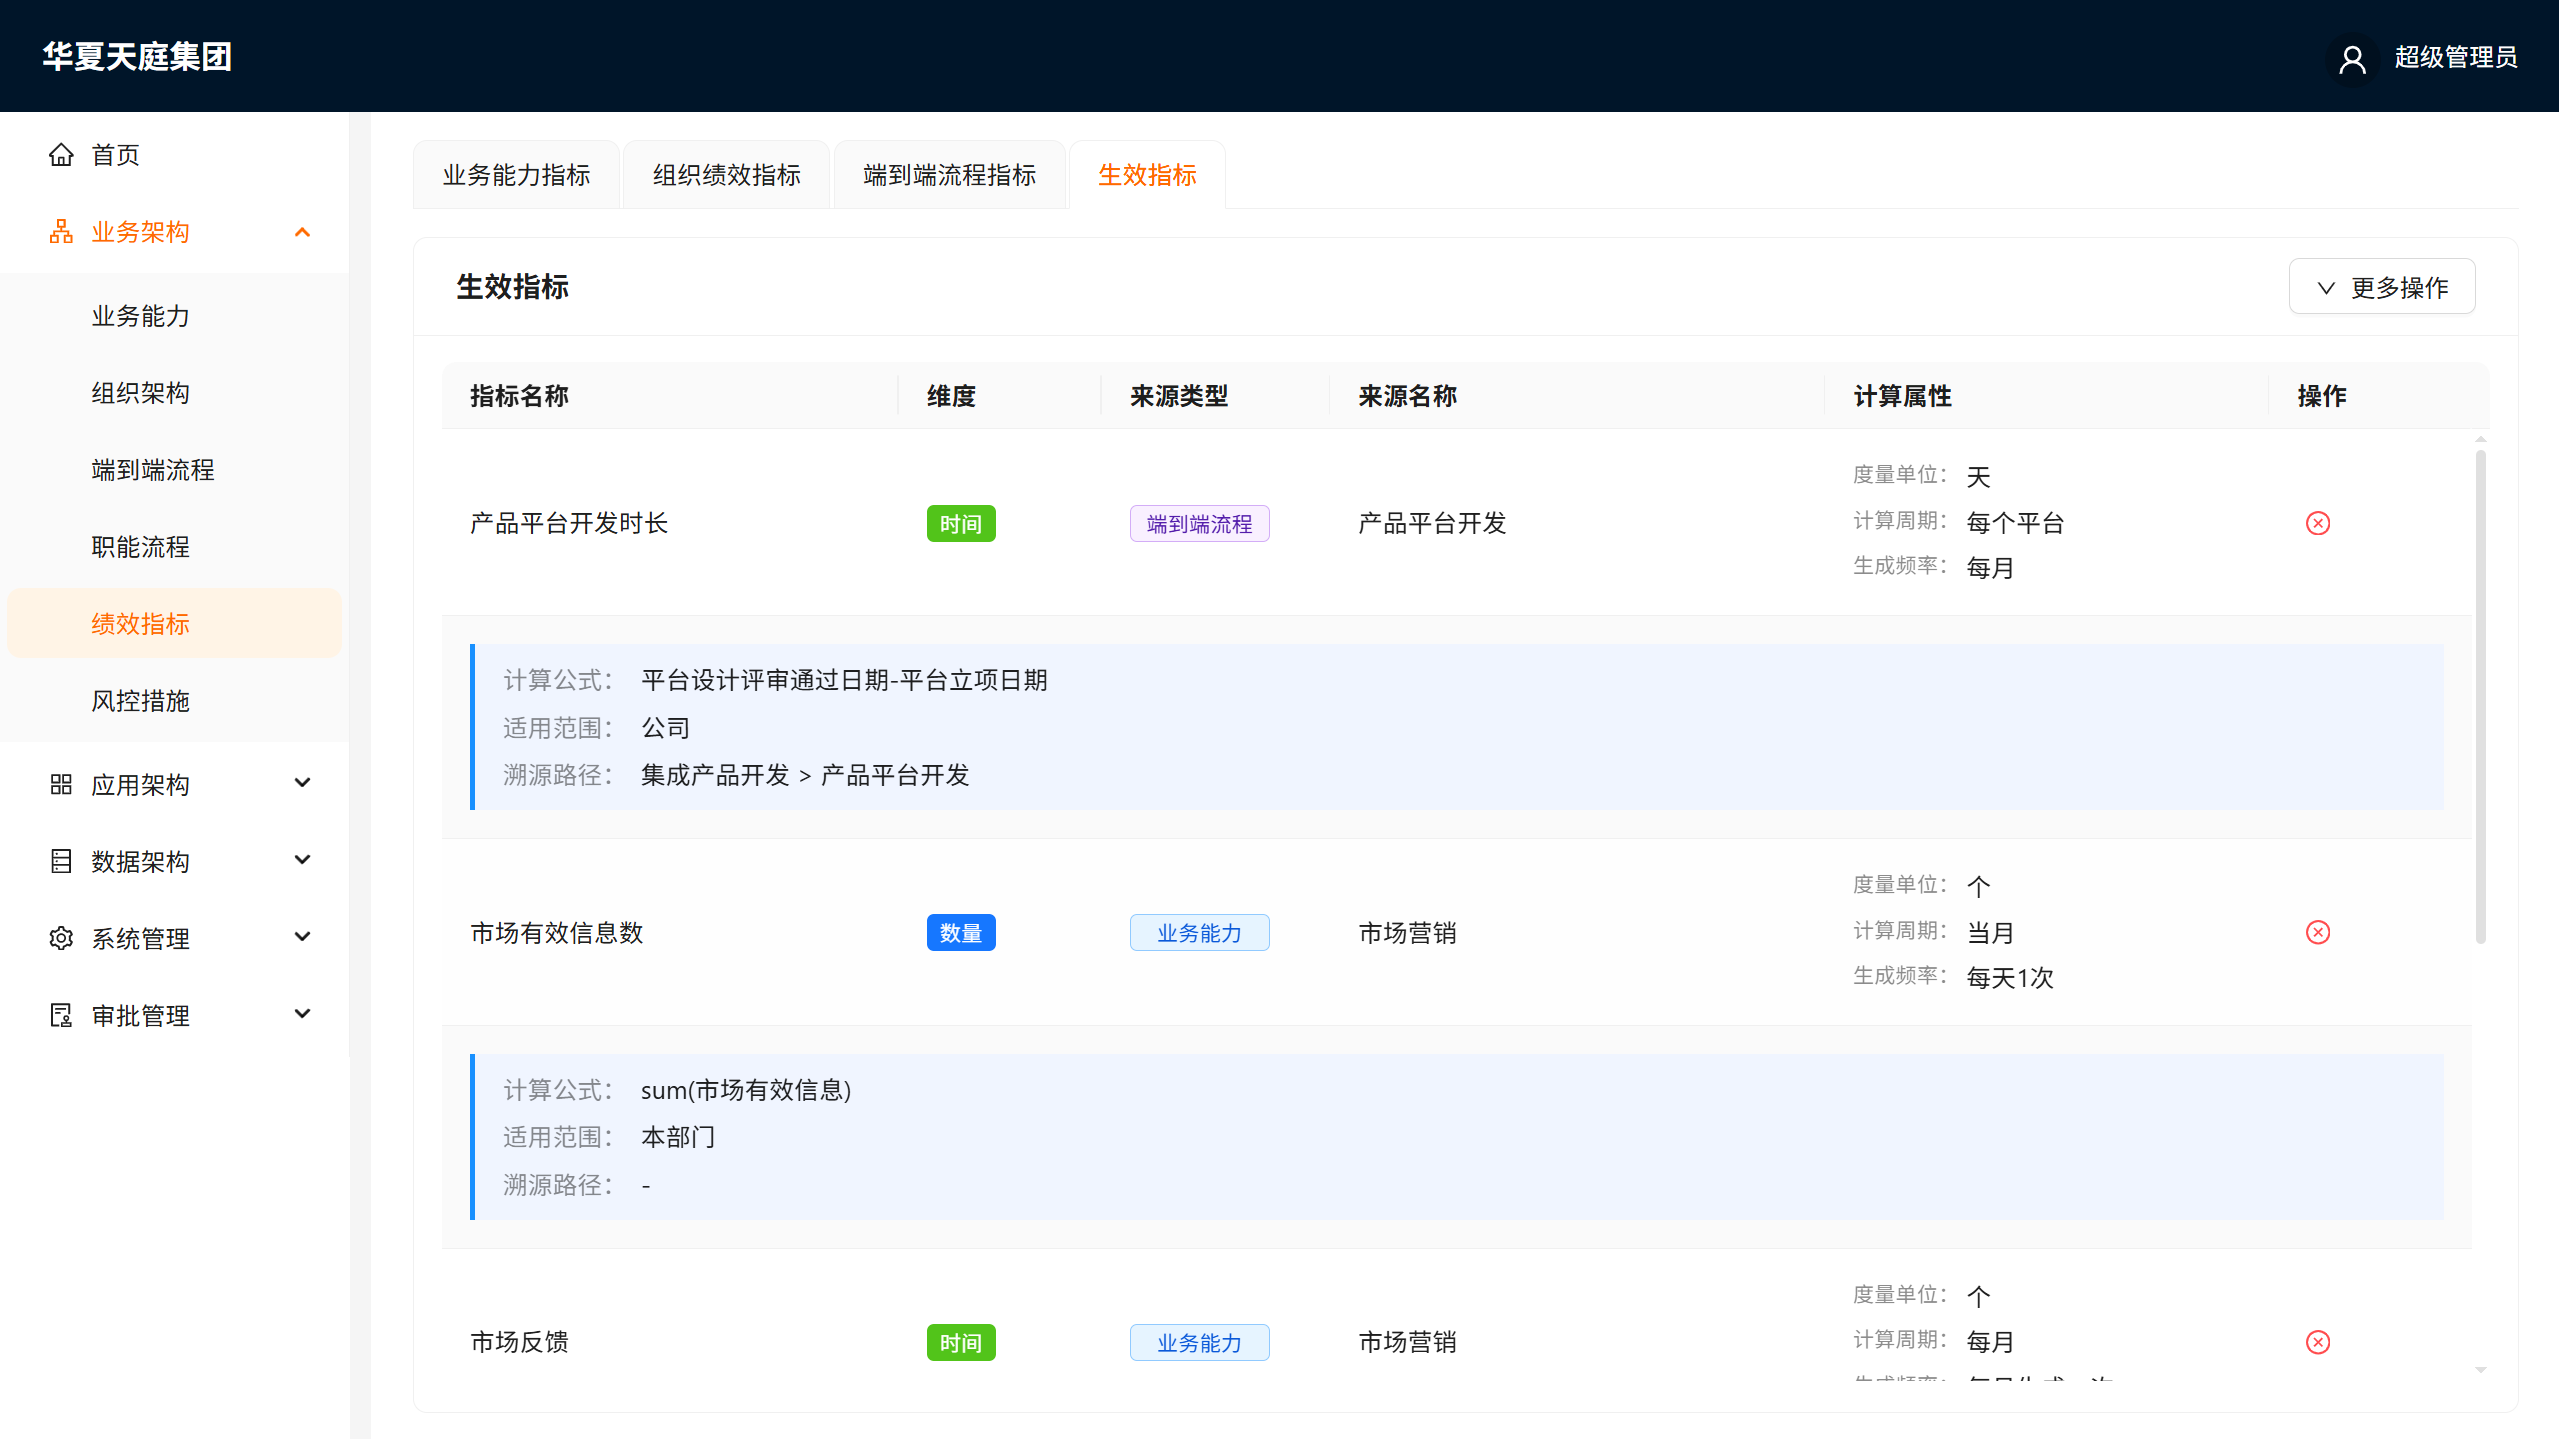Switch to the 端到端流程指标 tab
This screenshot has width=2559, height=1439.
coord(949,175)
